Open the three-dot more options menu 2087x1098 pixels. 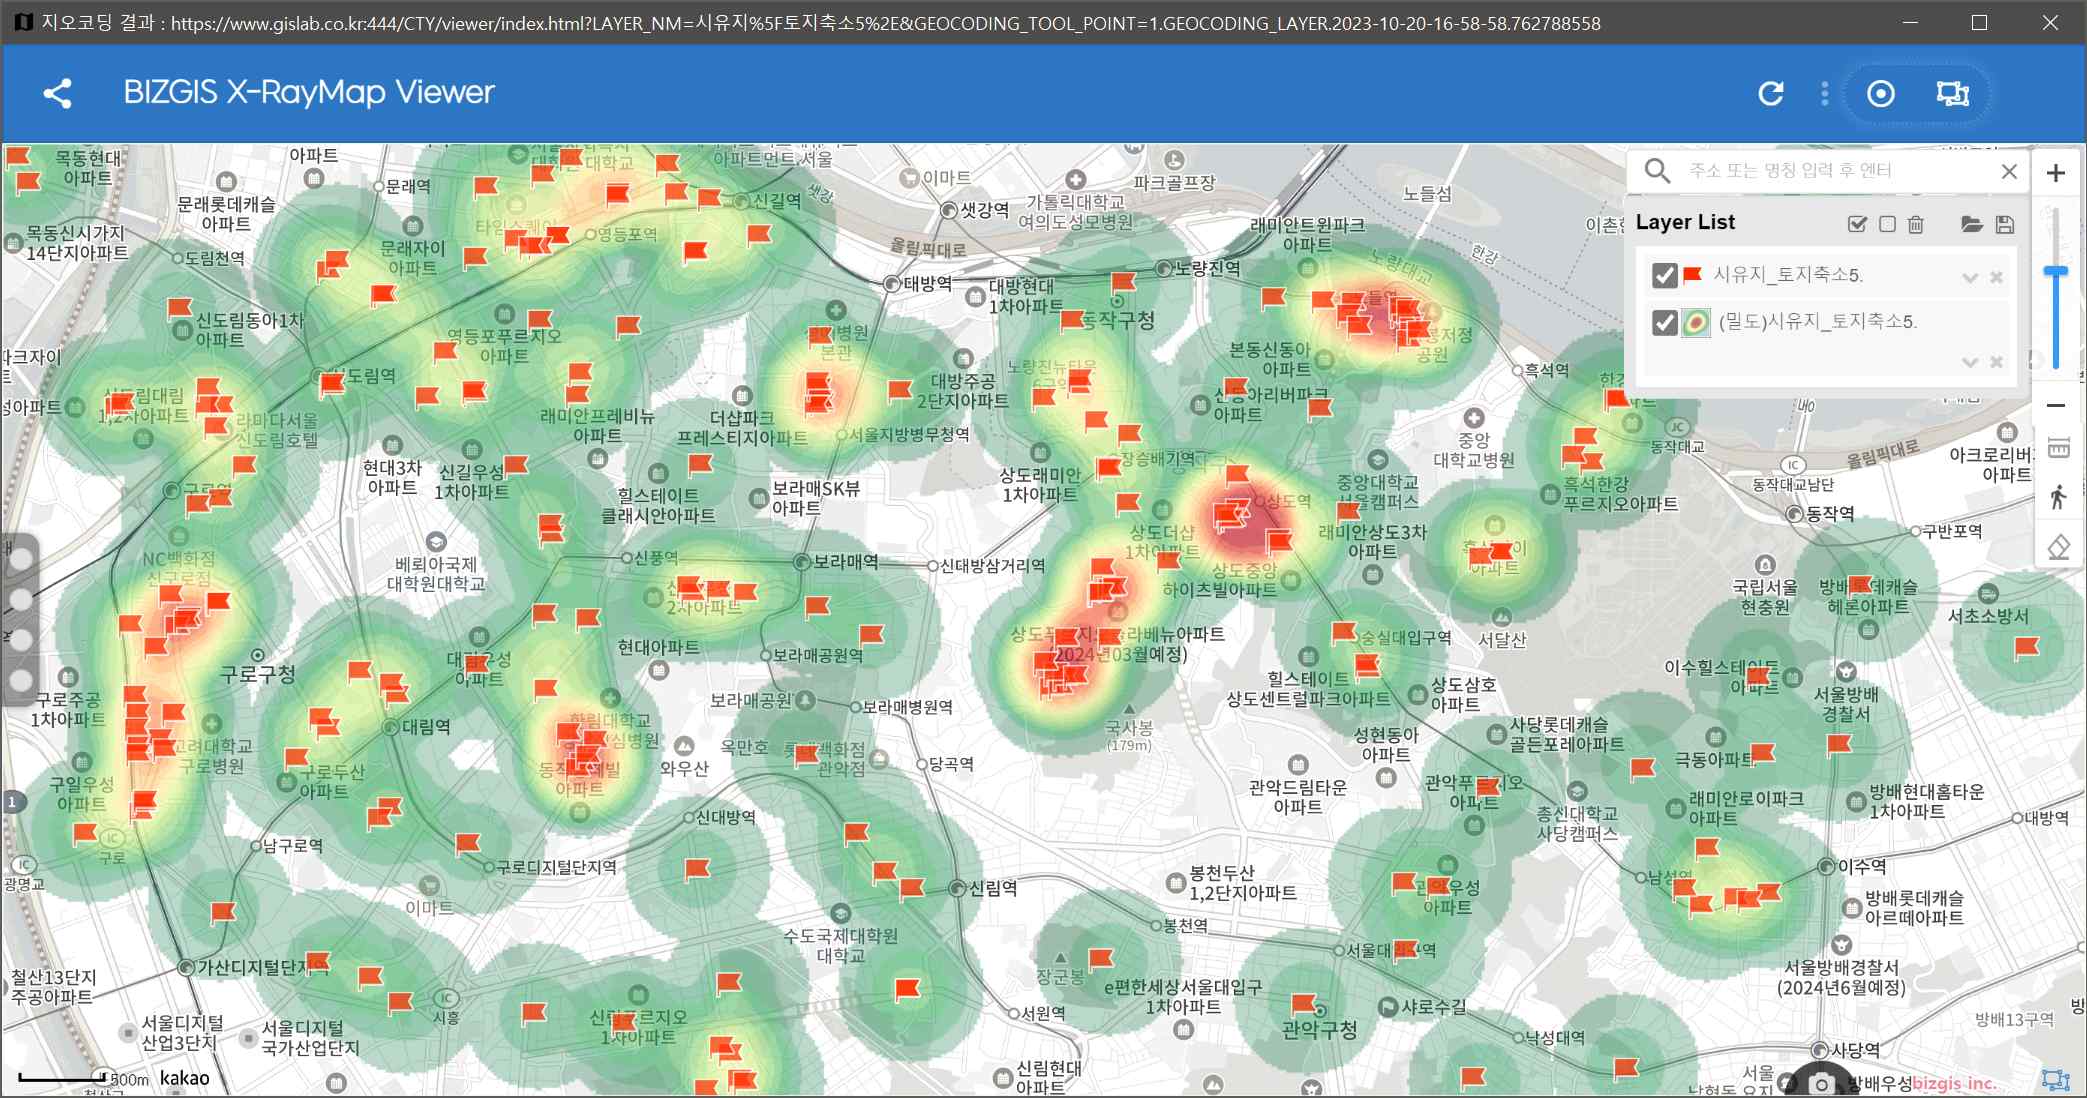(1825, 93)
